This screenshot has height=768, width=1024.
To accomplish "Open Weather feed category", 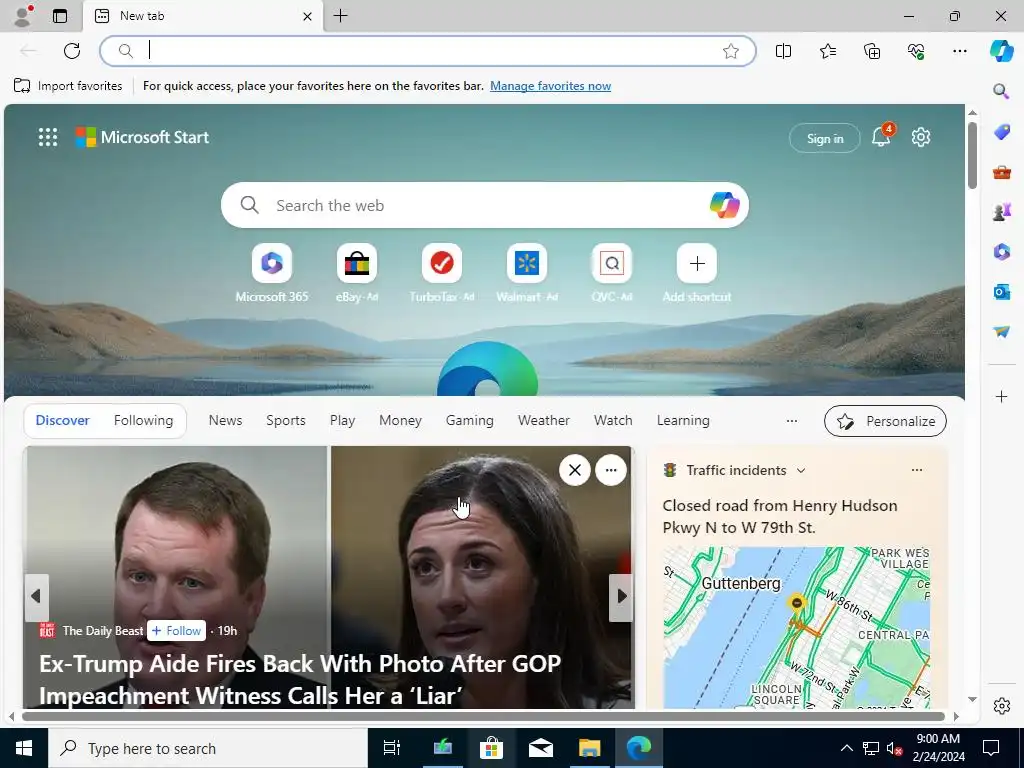I will [x=543, y=421].
